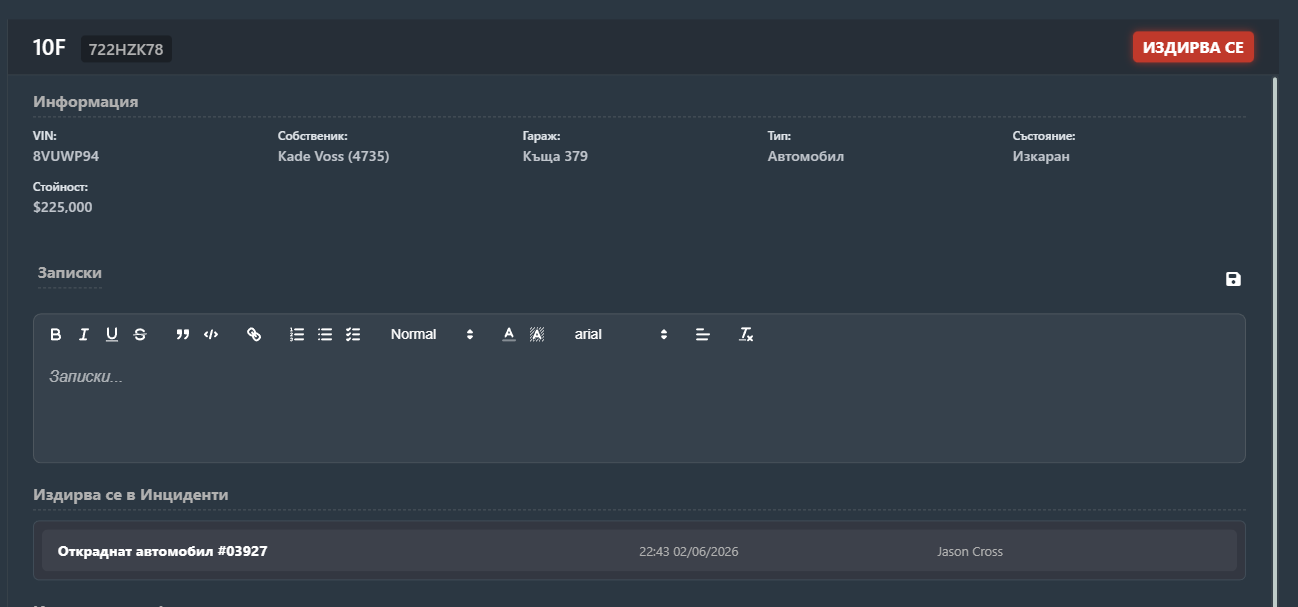The image size is (1298, 607).
Task: Insert a checklist in notes
Action: (x=353, y=335)
